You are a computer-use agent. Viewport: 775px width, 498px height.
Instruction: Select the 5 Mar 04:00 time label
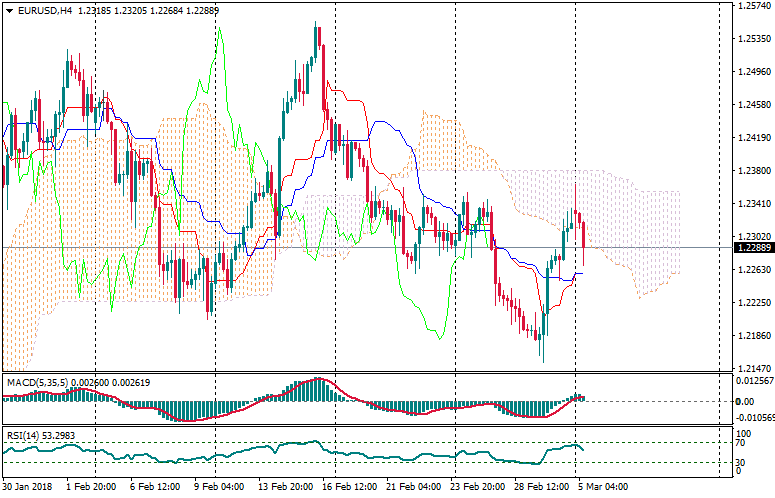coord(602,487)
